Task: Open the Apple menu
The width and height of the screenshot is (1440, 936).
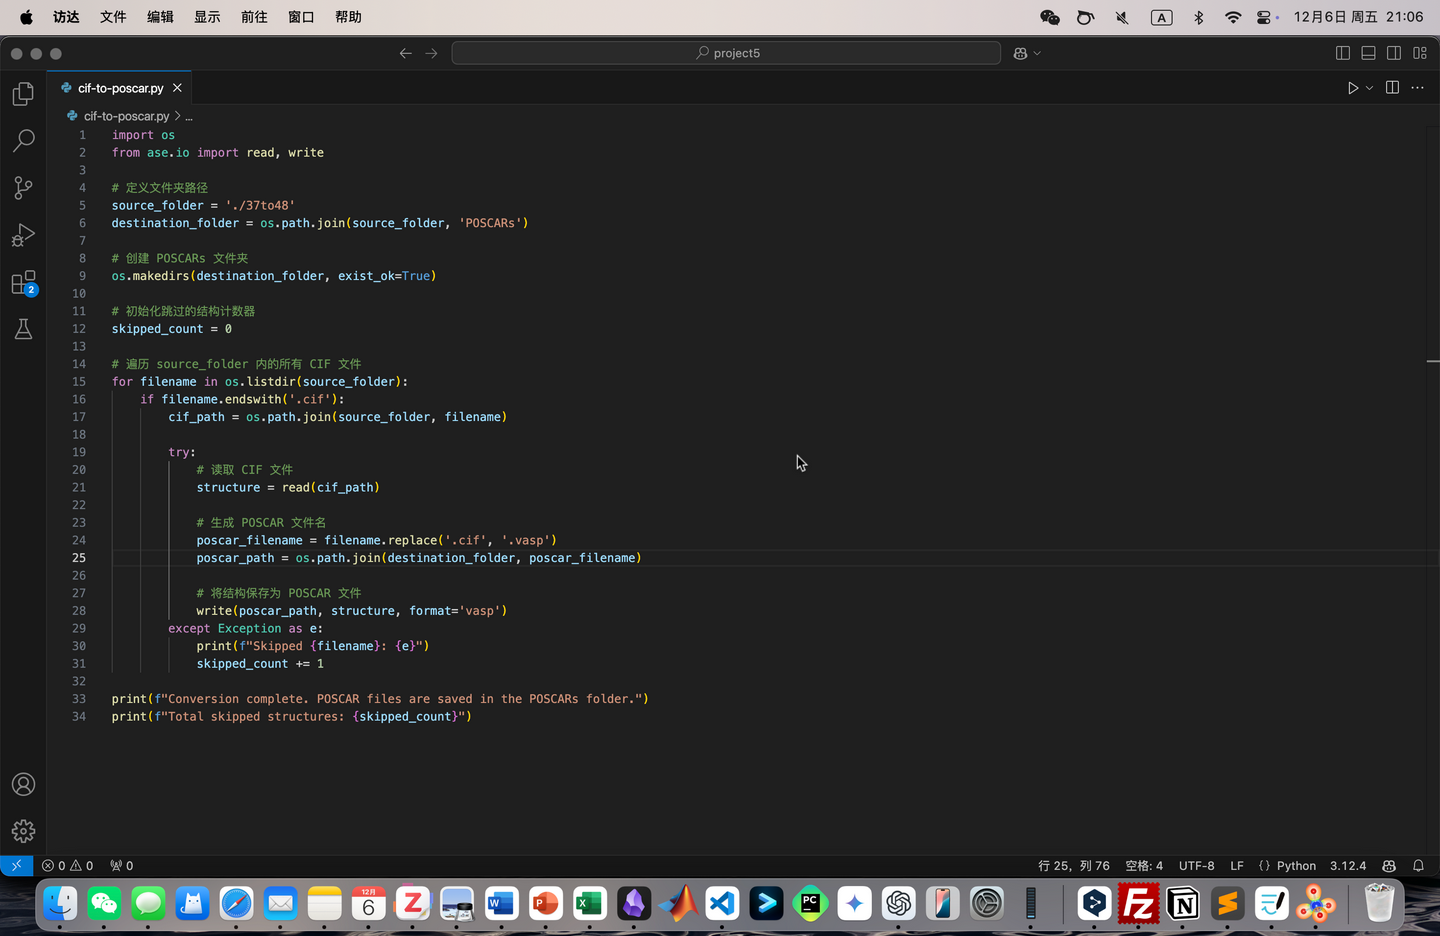Action: (x=26, y=17)
